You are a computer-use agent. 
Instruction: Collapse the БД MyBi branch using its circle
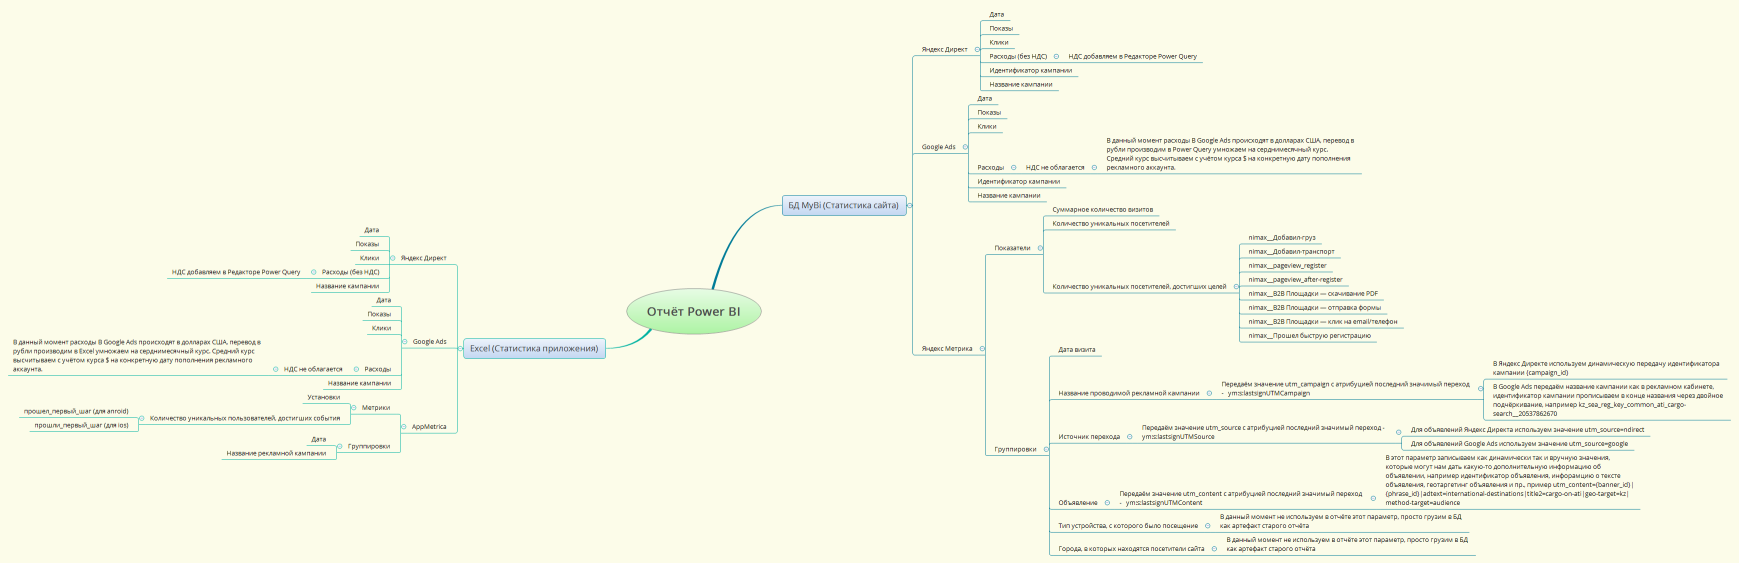909,205
